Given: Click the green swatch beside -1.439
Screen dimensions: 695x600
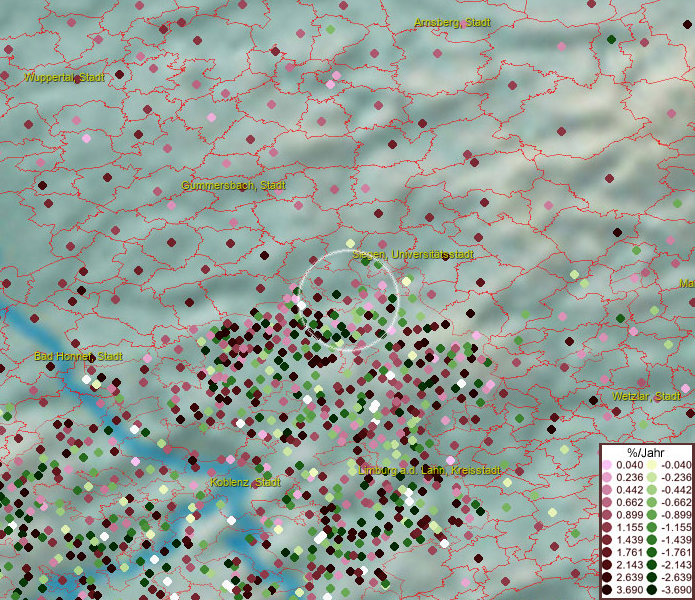Looking at the screenshot, I should point(652,540).
